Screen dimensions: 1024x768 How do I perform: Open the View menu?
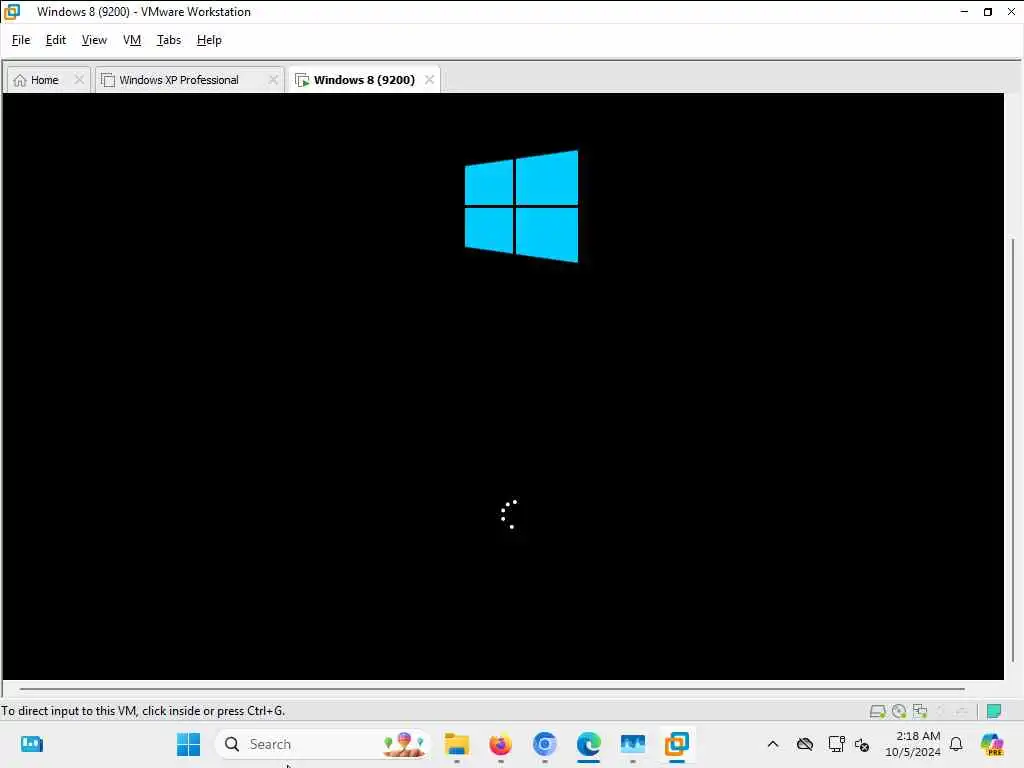pos(94,40)
